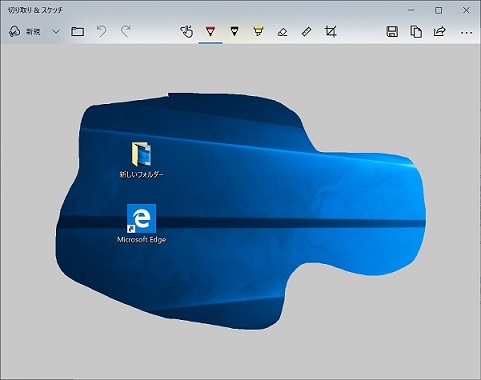Enable the ruler tool
The width and height of the screenshot is (481, 380).
306,32
